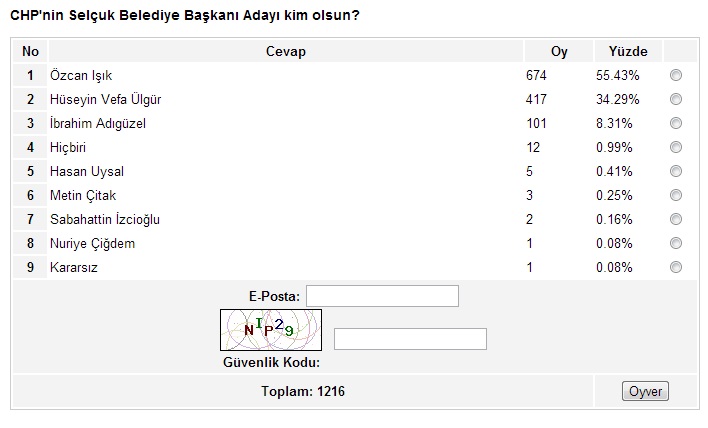Focus the E-Posta input field

[x=382, y=296]
